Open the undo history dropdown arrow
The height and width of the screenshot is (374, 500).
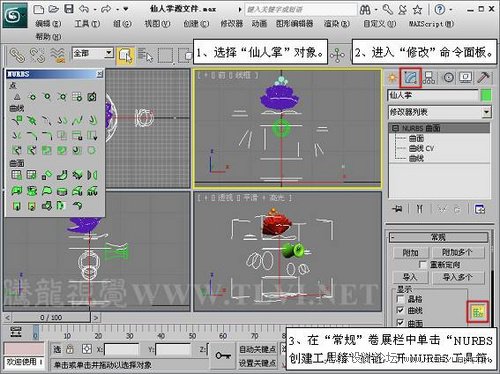[95, 9]
